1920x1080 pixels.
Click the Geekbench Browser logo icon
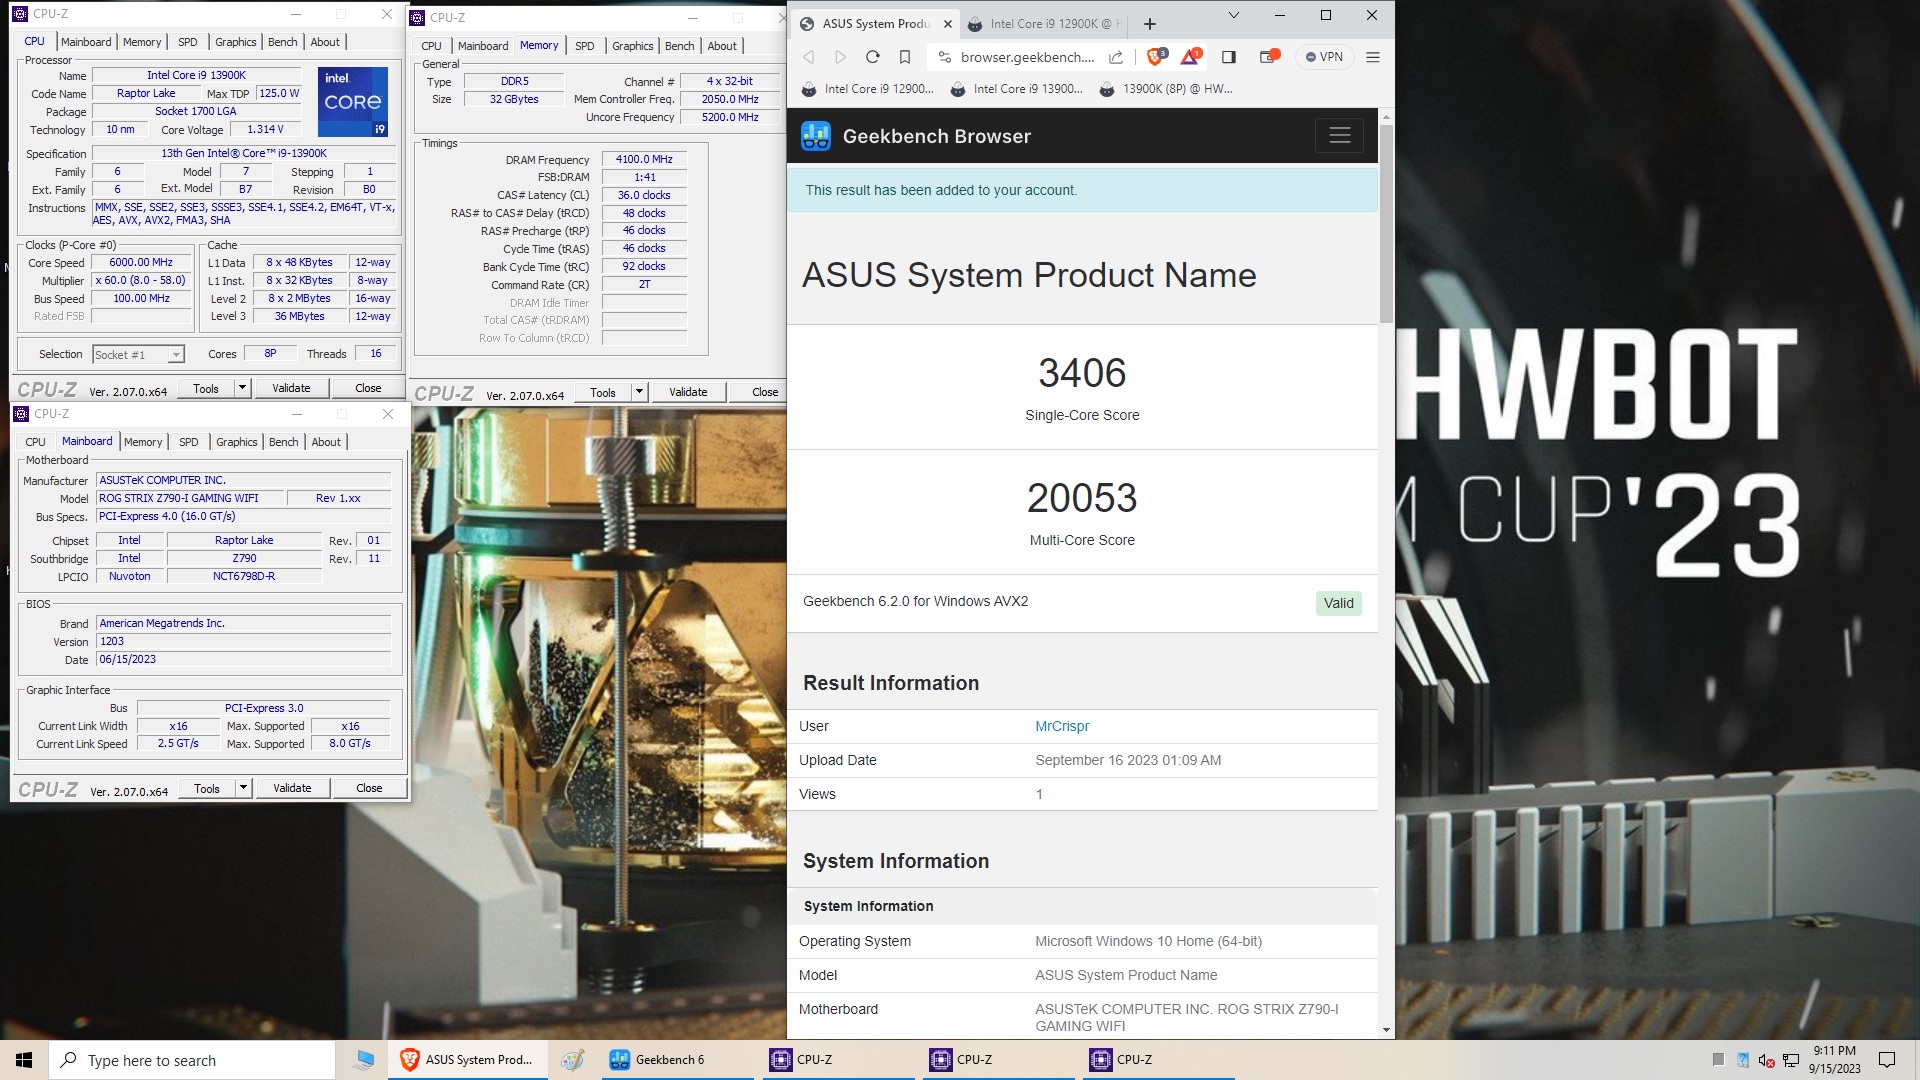click(x=816, y=136)
